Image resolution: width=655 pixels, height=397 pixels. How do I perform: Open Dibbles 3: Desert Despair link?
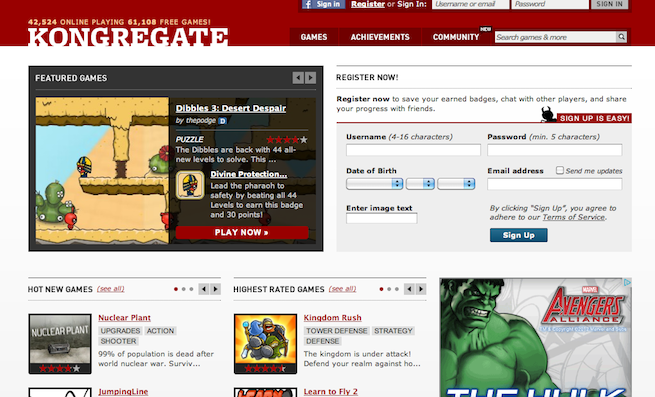231,108
